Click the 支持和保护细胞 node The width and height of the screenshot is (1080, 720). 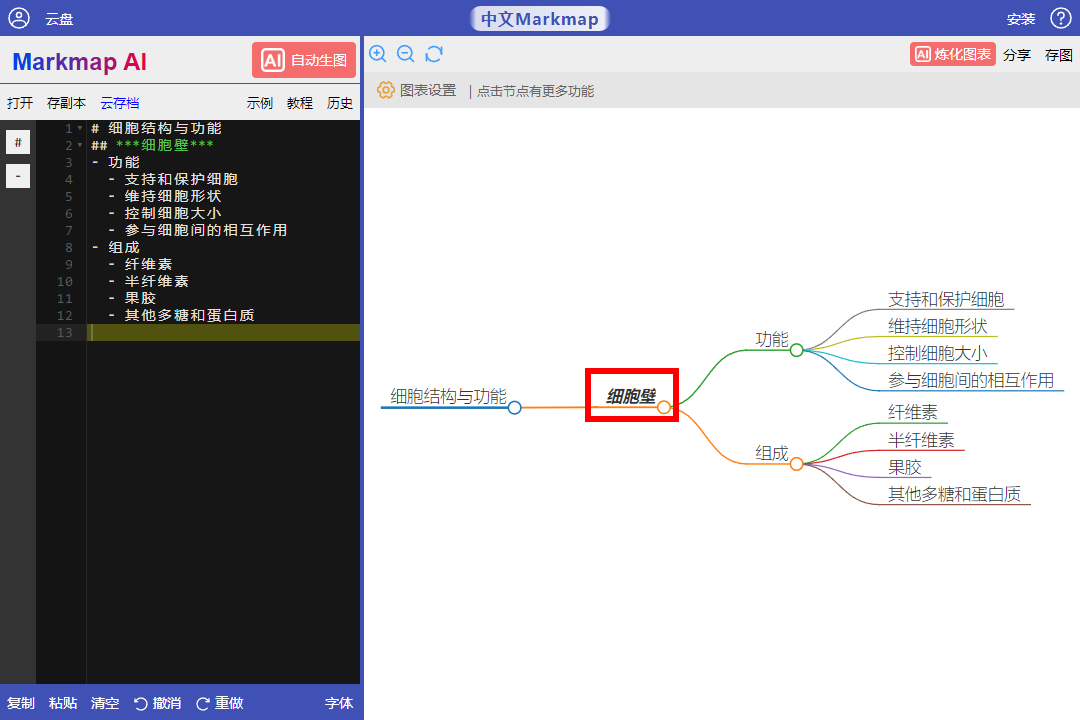coord(946,299)
